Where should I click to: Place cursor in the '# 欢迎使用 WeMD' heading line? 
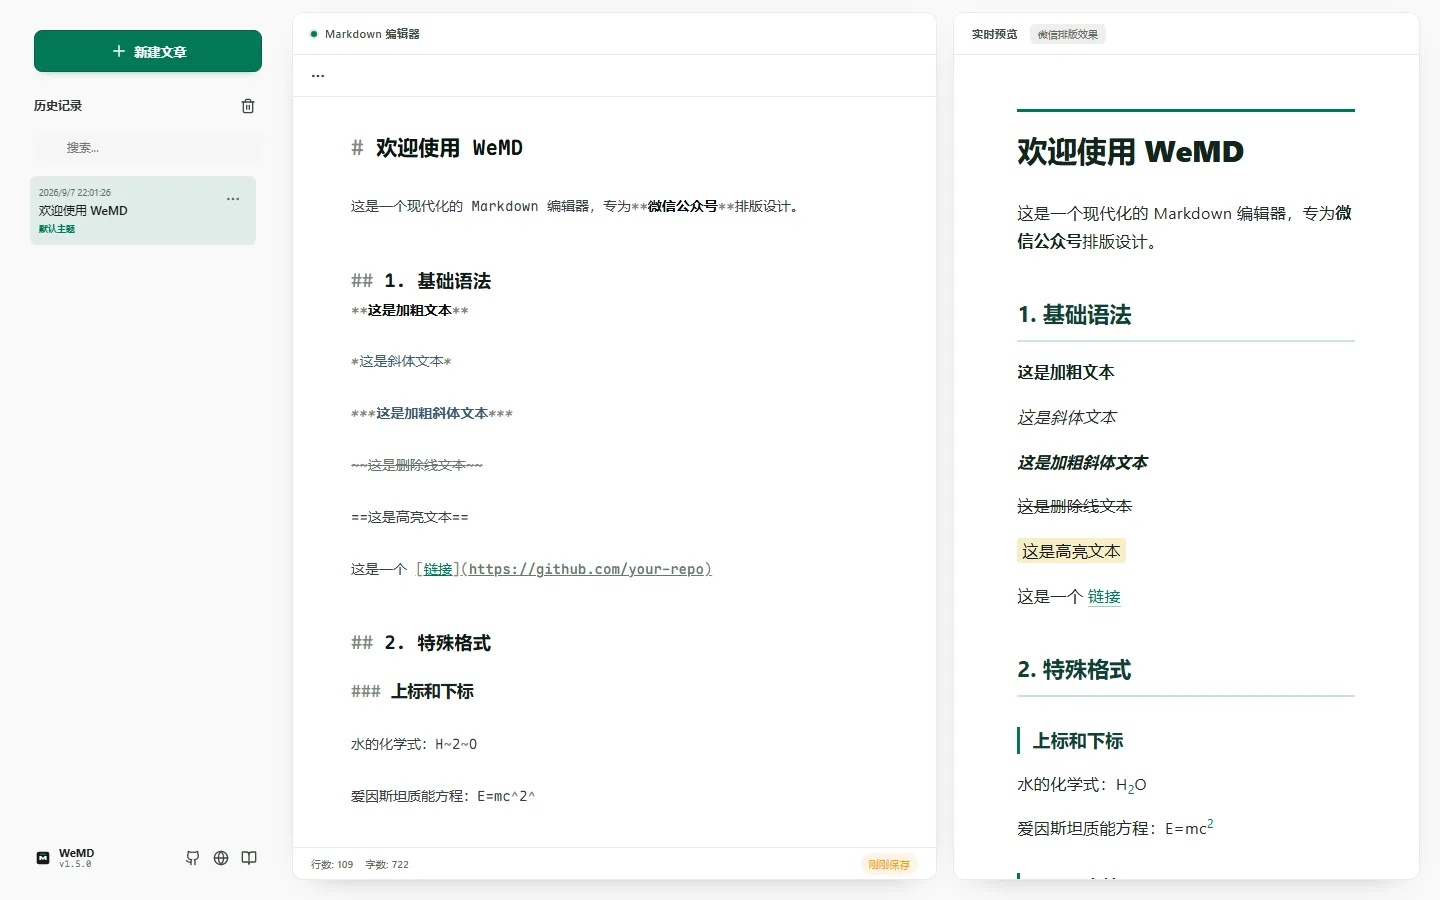tap(437, 148)
